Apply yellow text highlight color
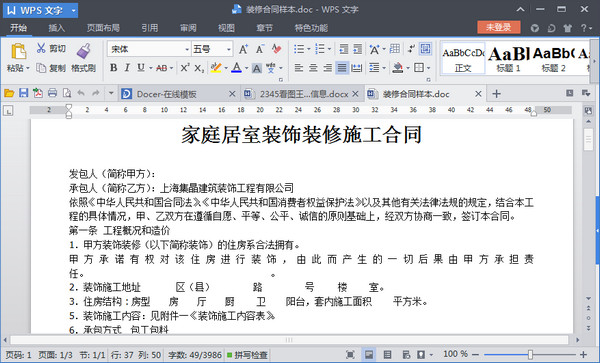The width and height of the screenshot is (600, 363). click(216, 68)
